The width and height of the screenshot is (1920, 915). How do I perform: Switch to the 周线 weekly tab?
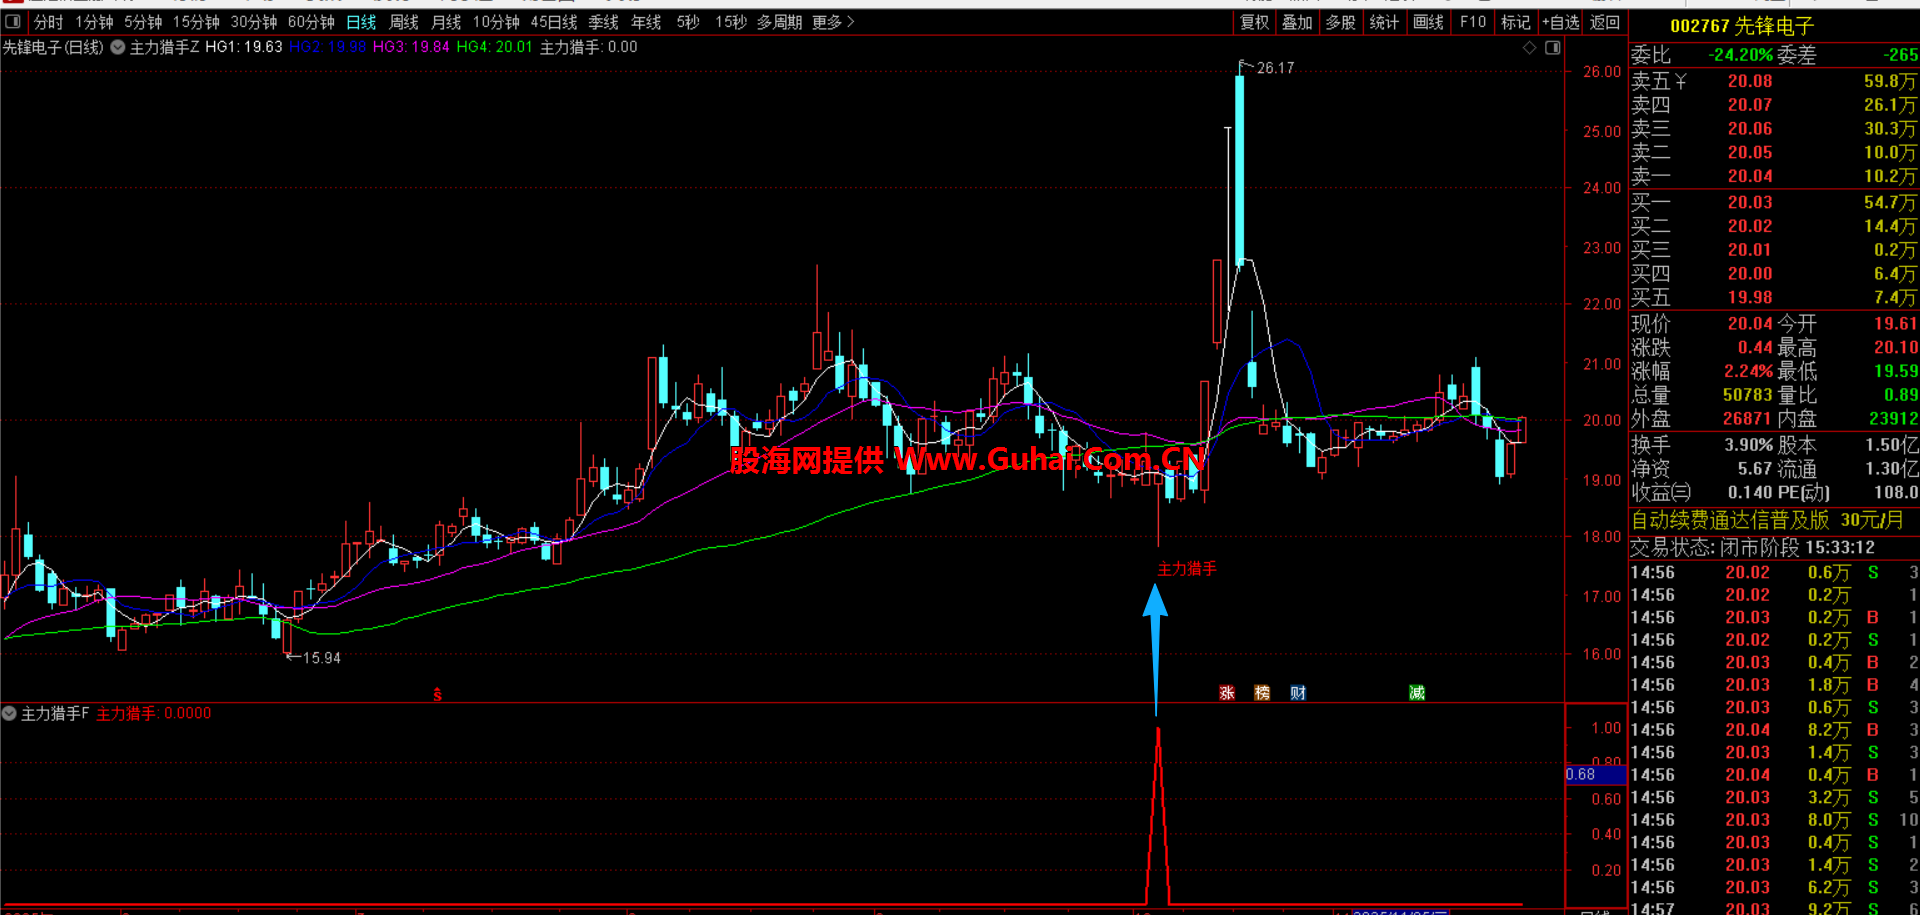[x=403, y=22]
